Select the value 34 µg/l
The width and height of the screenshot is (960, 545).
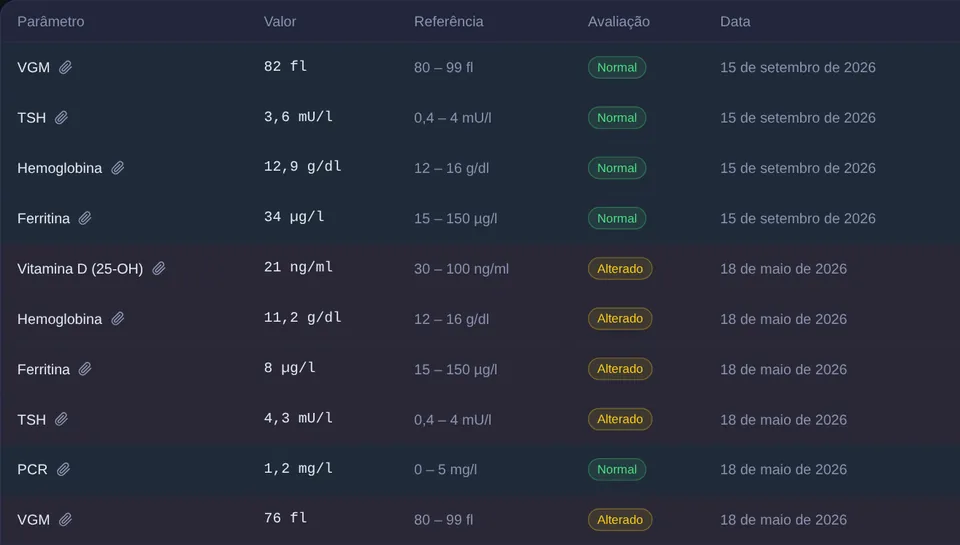point(294,217)
